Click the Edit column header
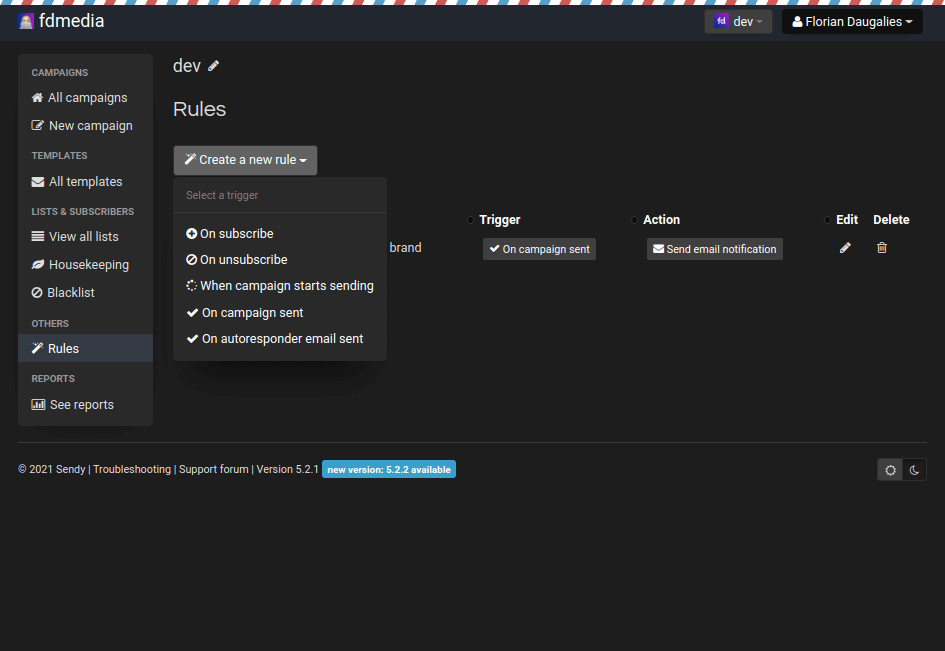This screenshot has width=945, height=651. (847, 220)
